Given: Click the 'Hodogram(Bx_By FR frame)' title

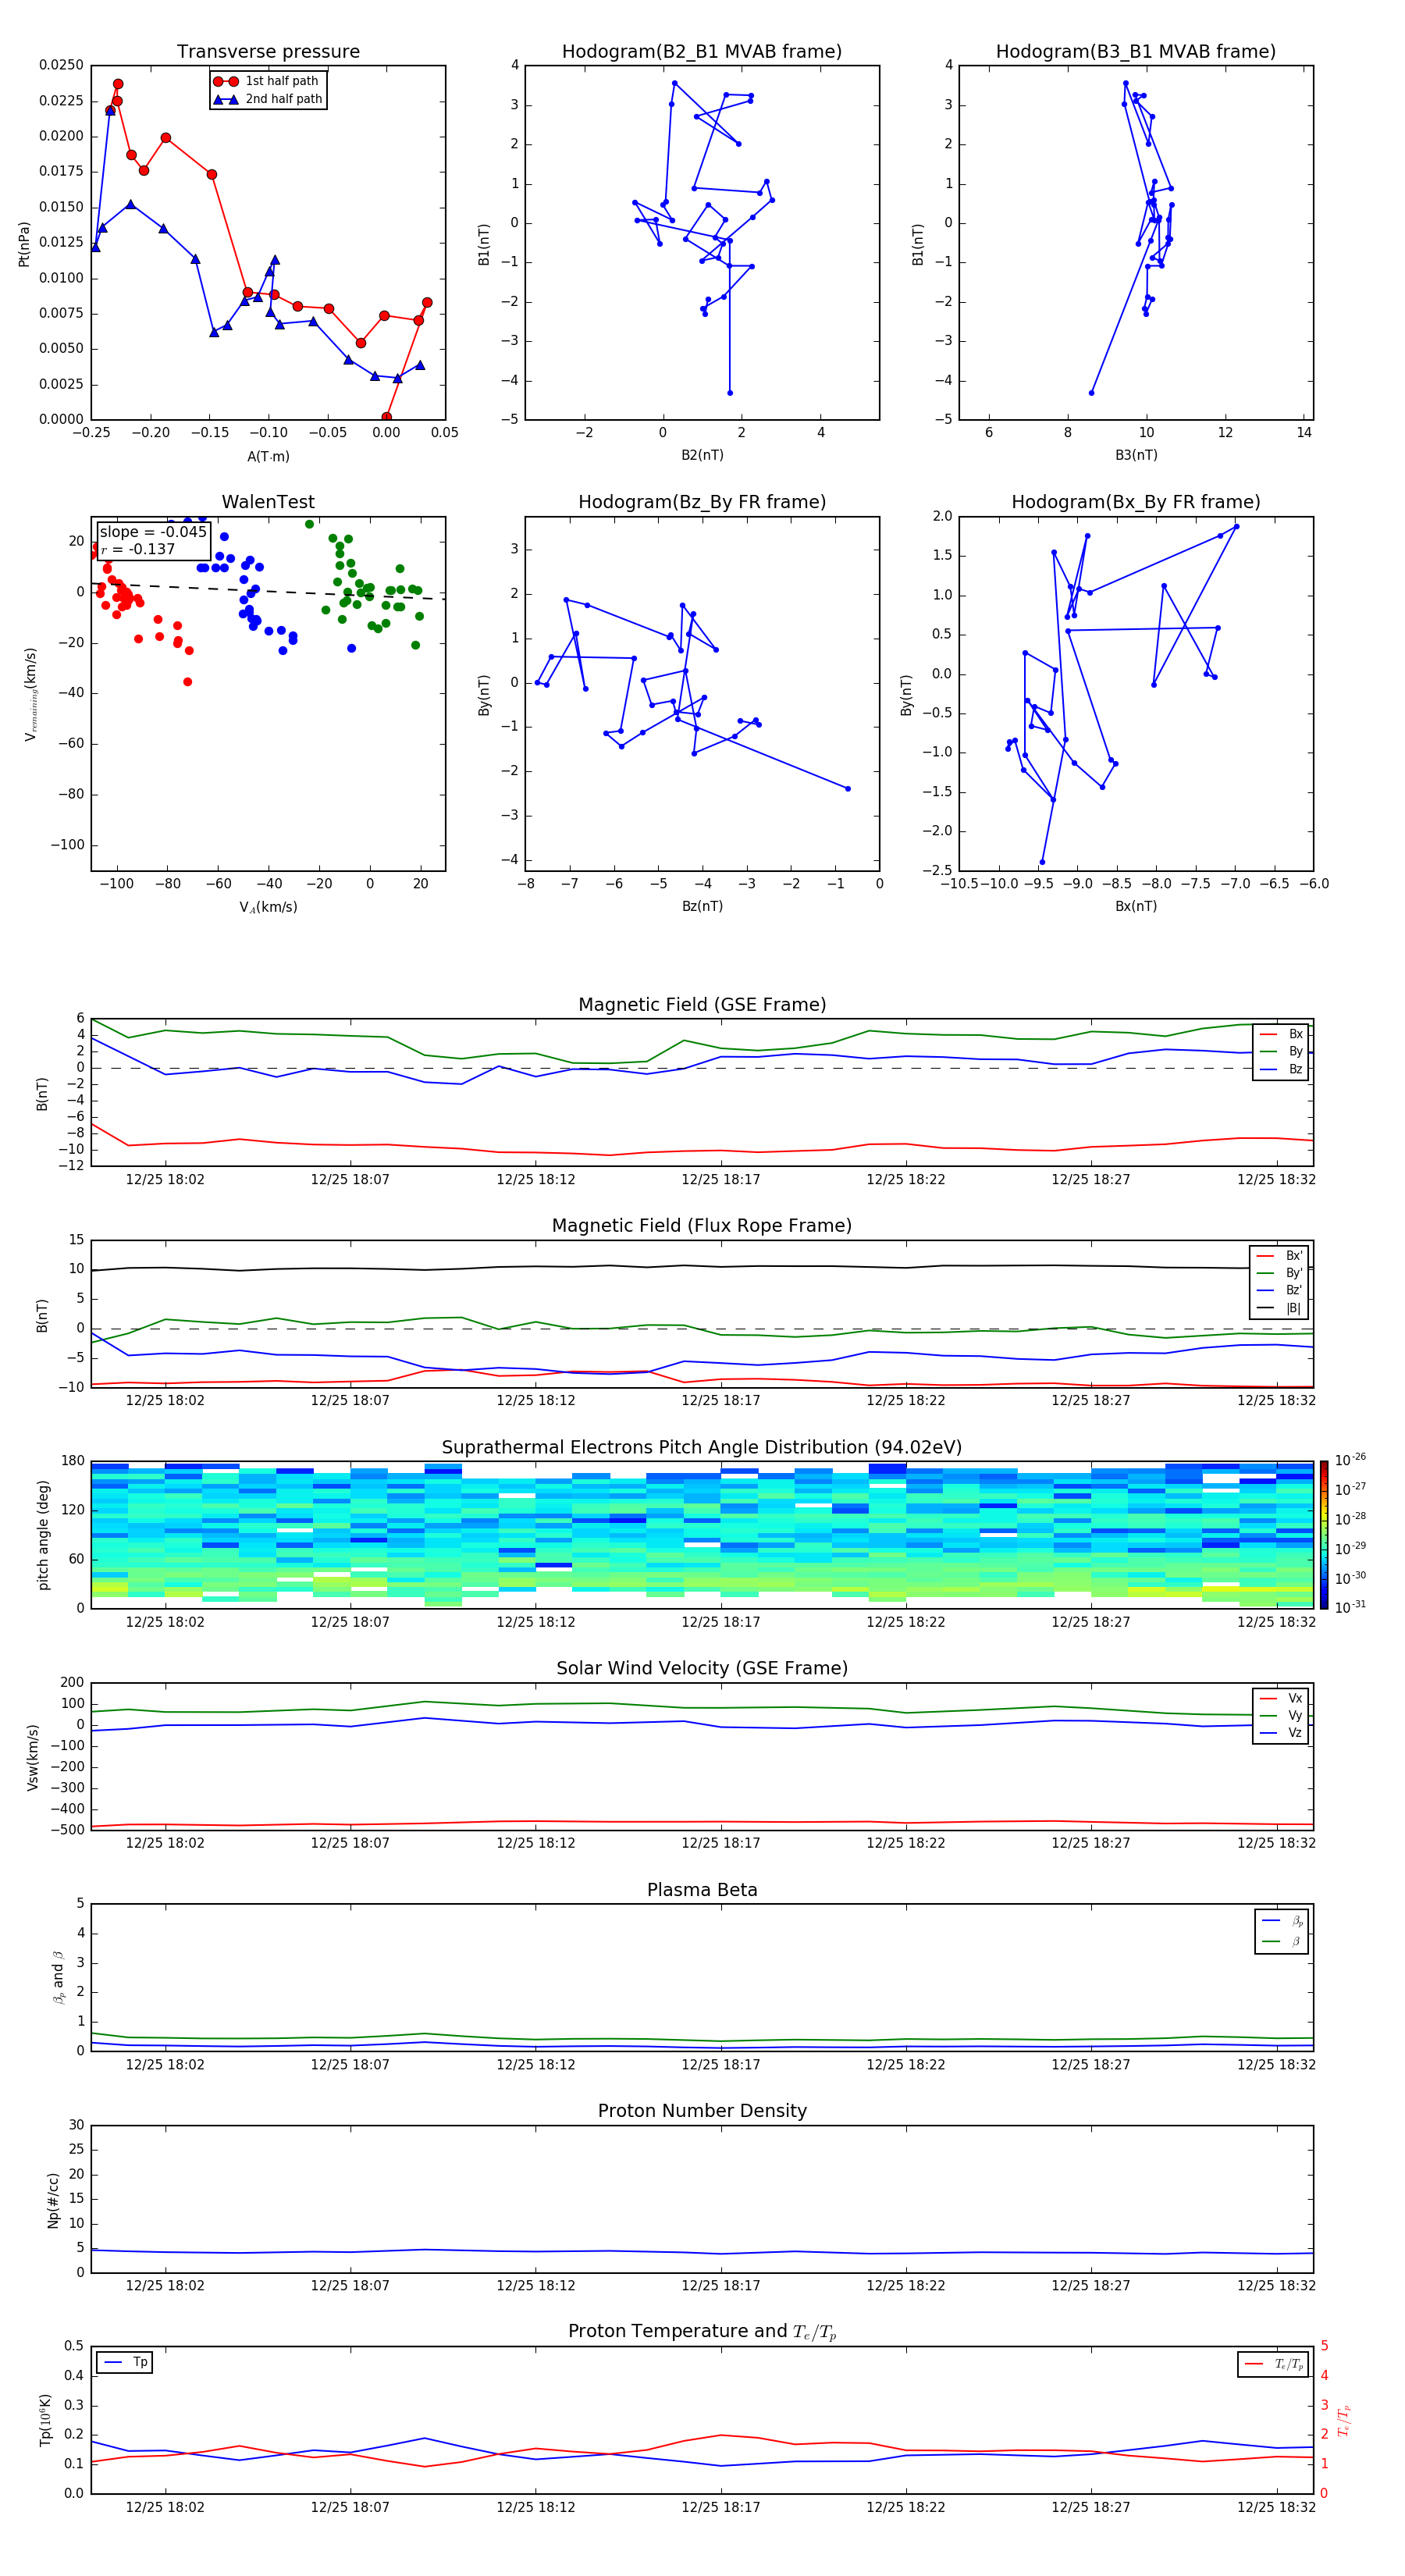Looking at the screenshot, I should point(1136,502).
